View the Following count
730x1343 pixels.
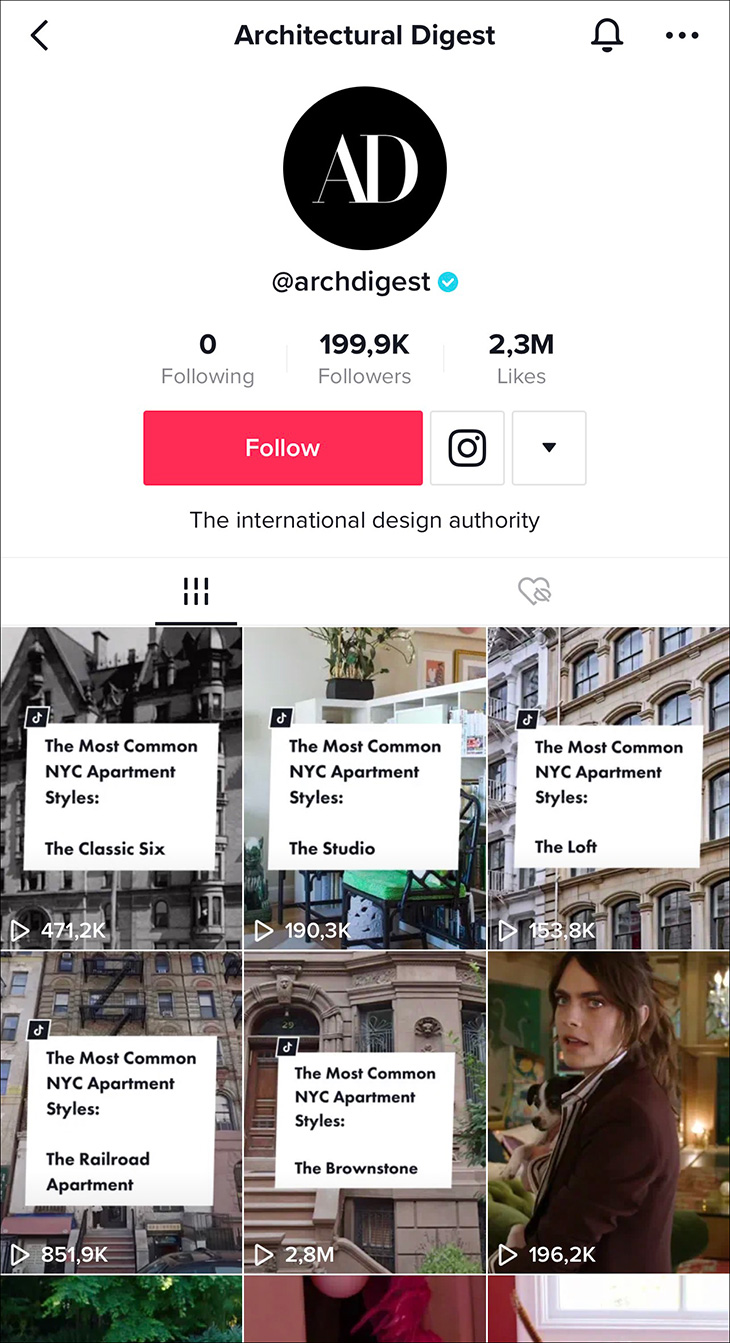pos(208,359)
